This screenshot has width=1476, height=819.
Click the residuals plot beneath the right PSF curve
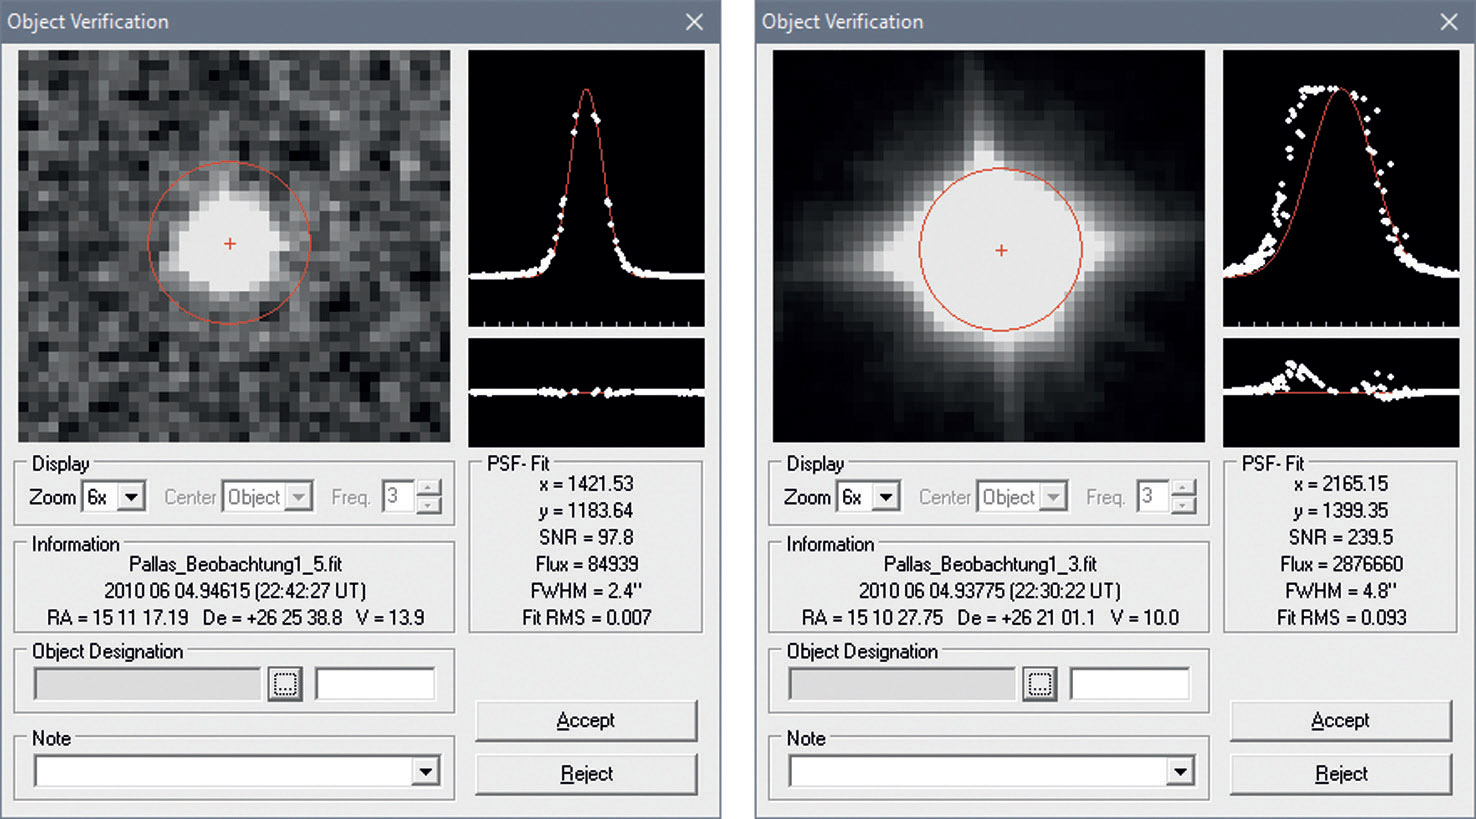pos(1341,390)
